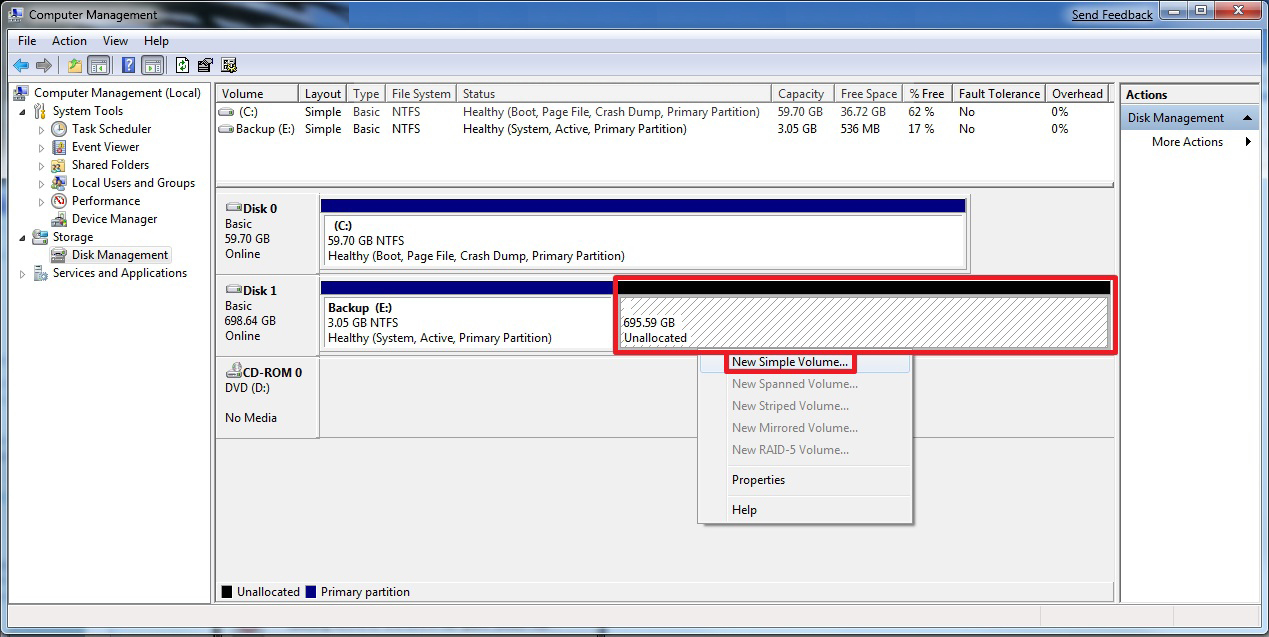Toggle the Show/Hide Action Pane toolbar icon

tap(152, 66)
